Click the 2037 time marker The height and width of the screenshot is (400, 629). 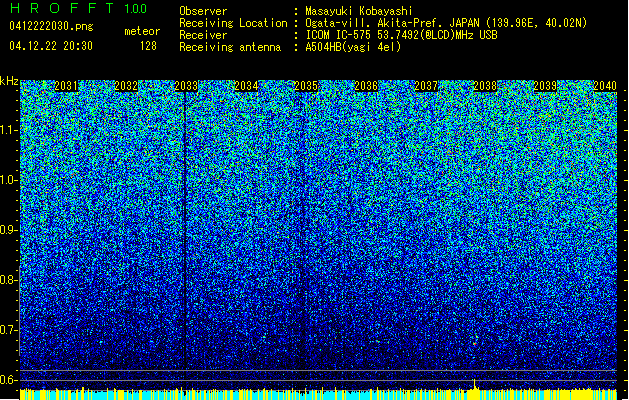(x=426, y=86)
